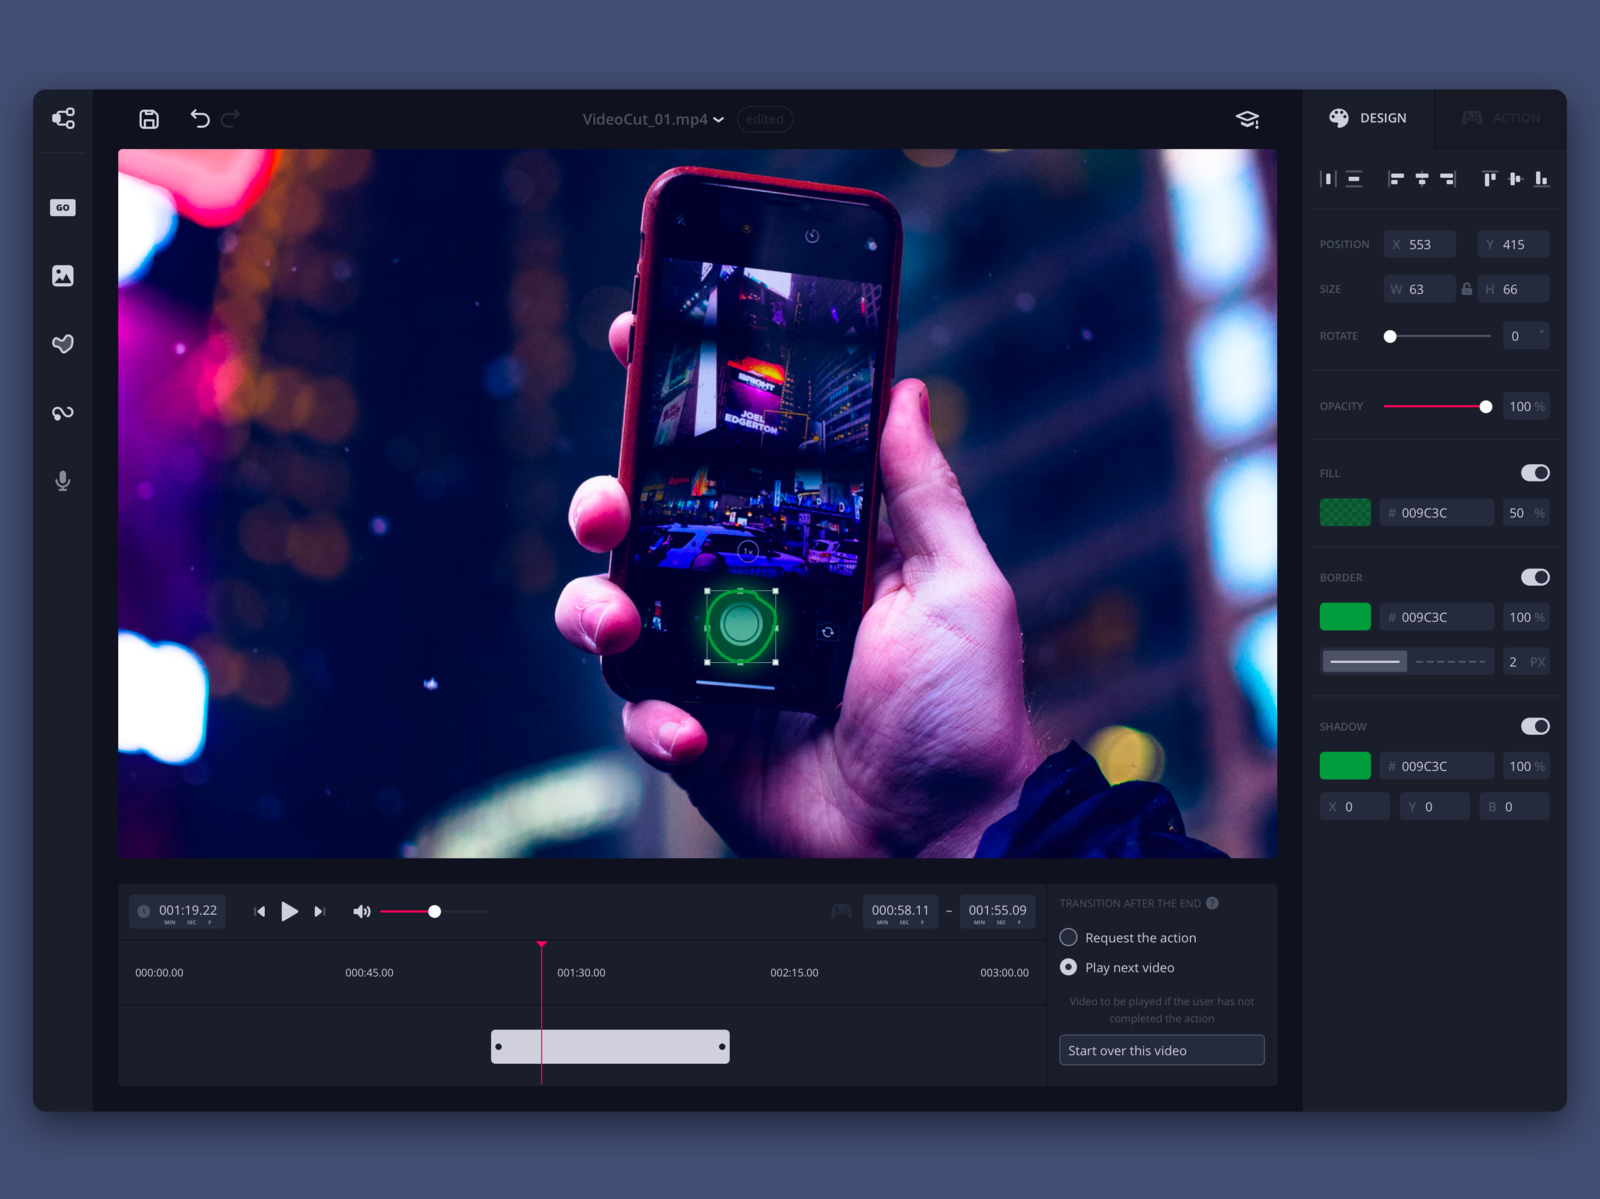Click the graduation cap icon top right
The width and height of the screenshot is (1600, 1199).
(x=1247, y=119)
